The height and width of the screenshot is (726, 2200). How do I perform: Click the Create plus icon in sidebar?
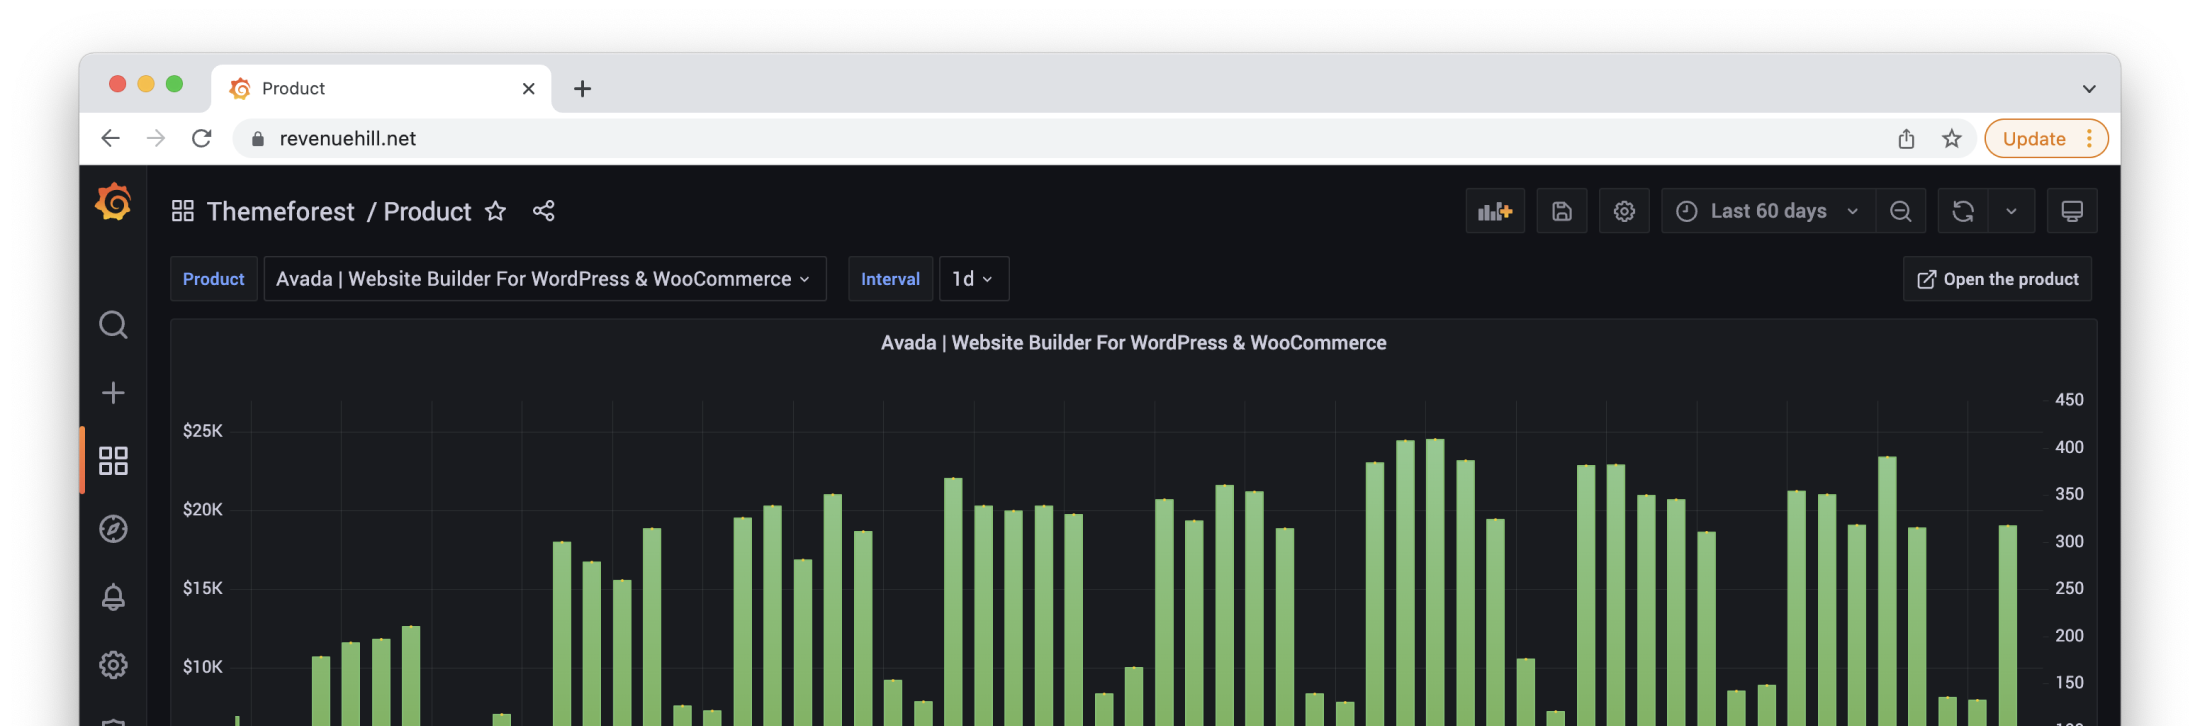tap(113, 393)
